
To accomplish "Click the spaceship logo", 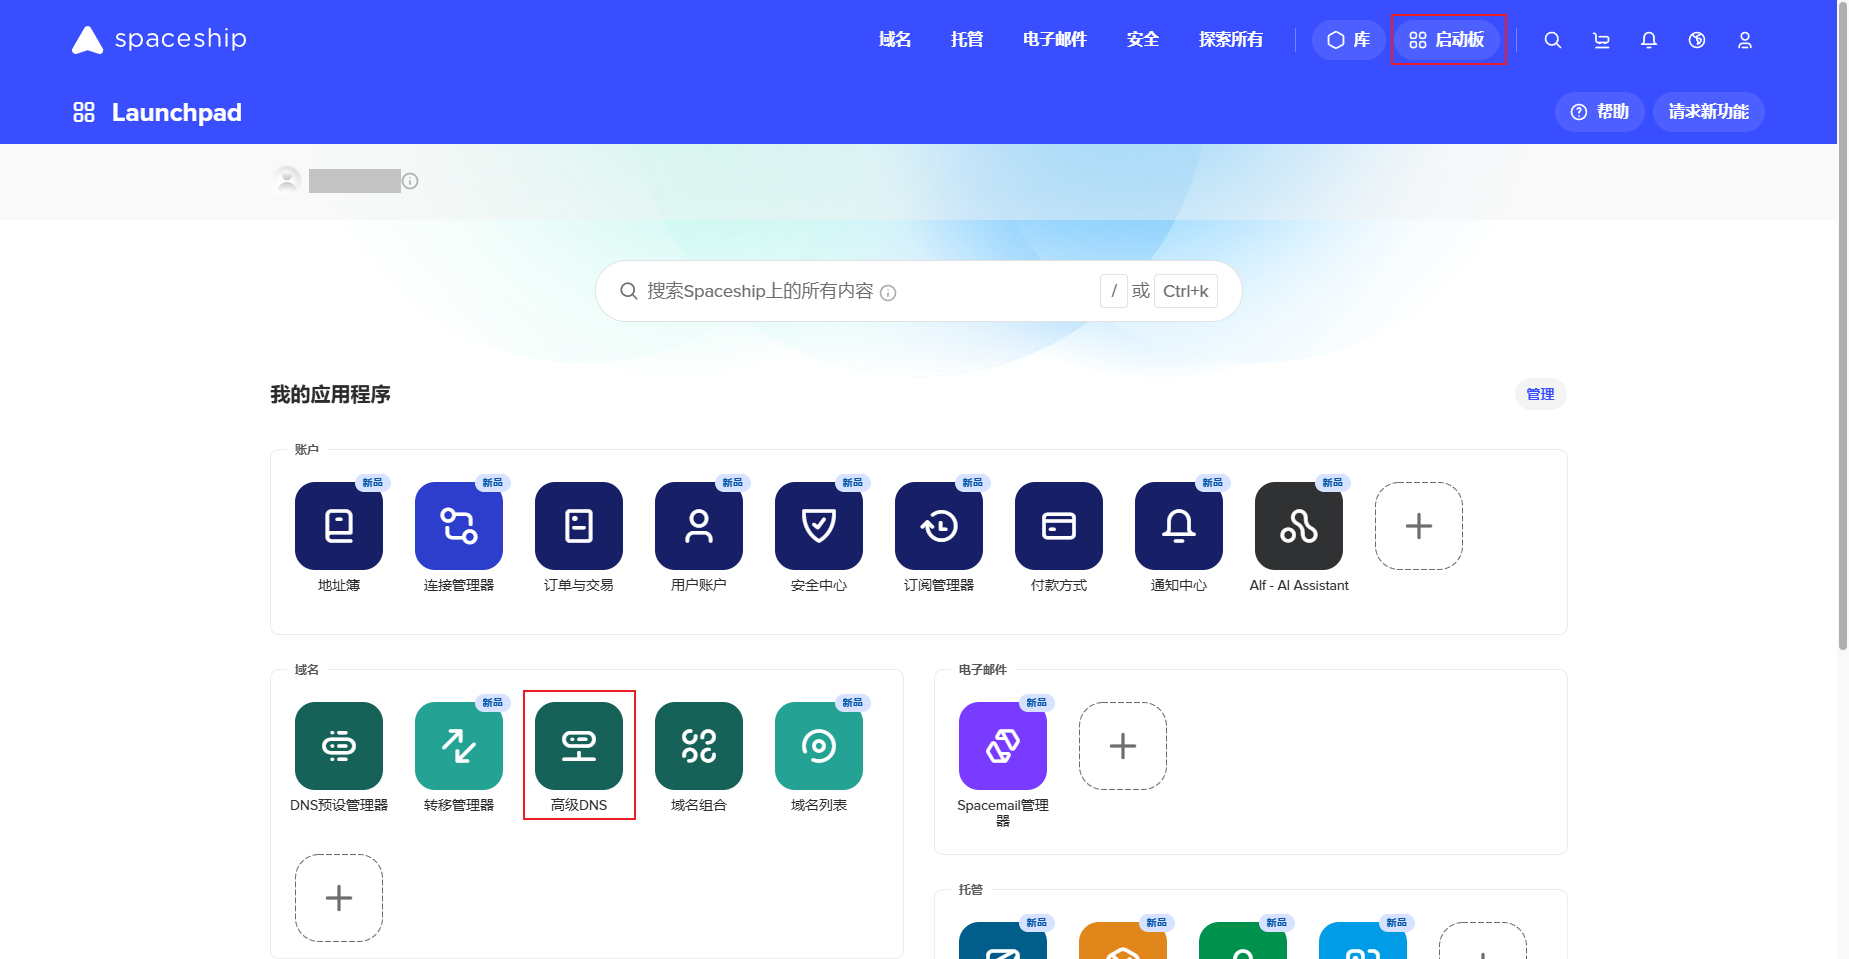I will click(159, 39).
